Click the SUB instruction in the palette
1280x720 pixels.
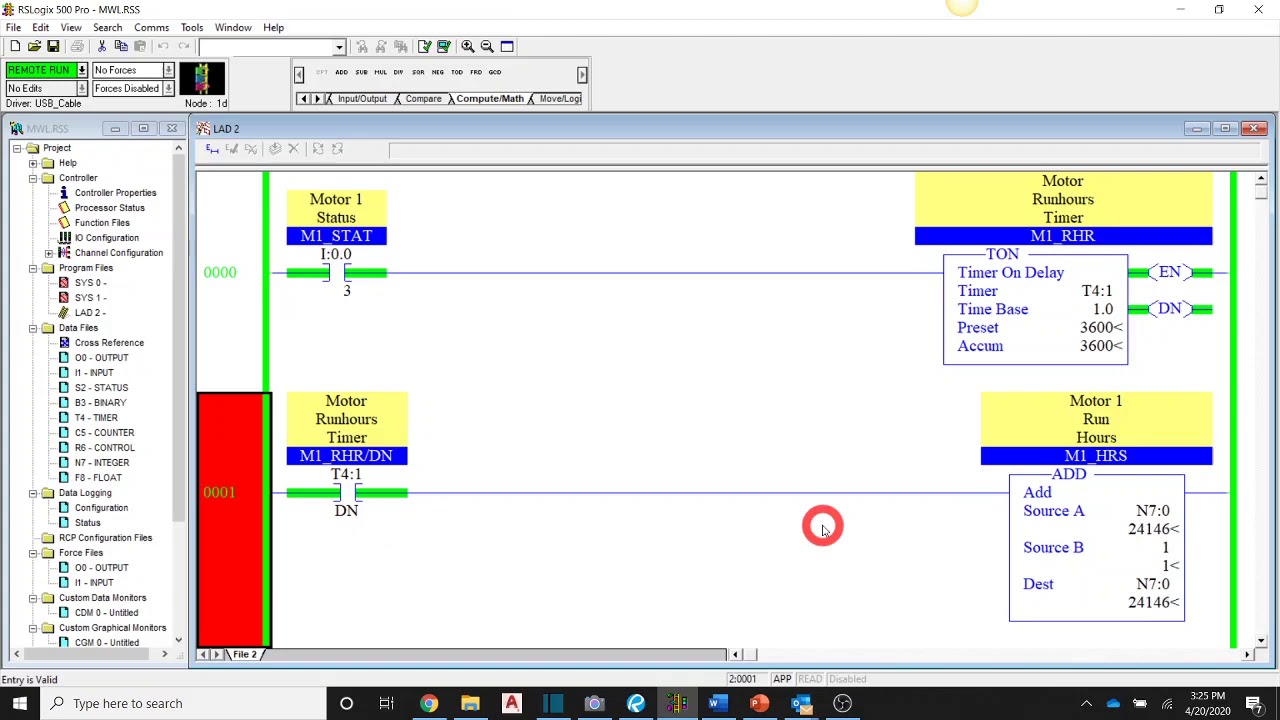(x=361, y=72)
